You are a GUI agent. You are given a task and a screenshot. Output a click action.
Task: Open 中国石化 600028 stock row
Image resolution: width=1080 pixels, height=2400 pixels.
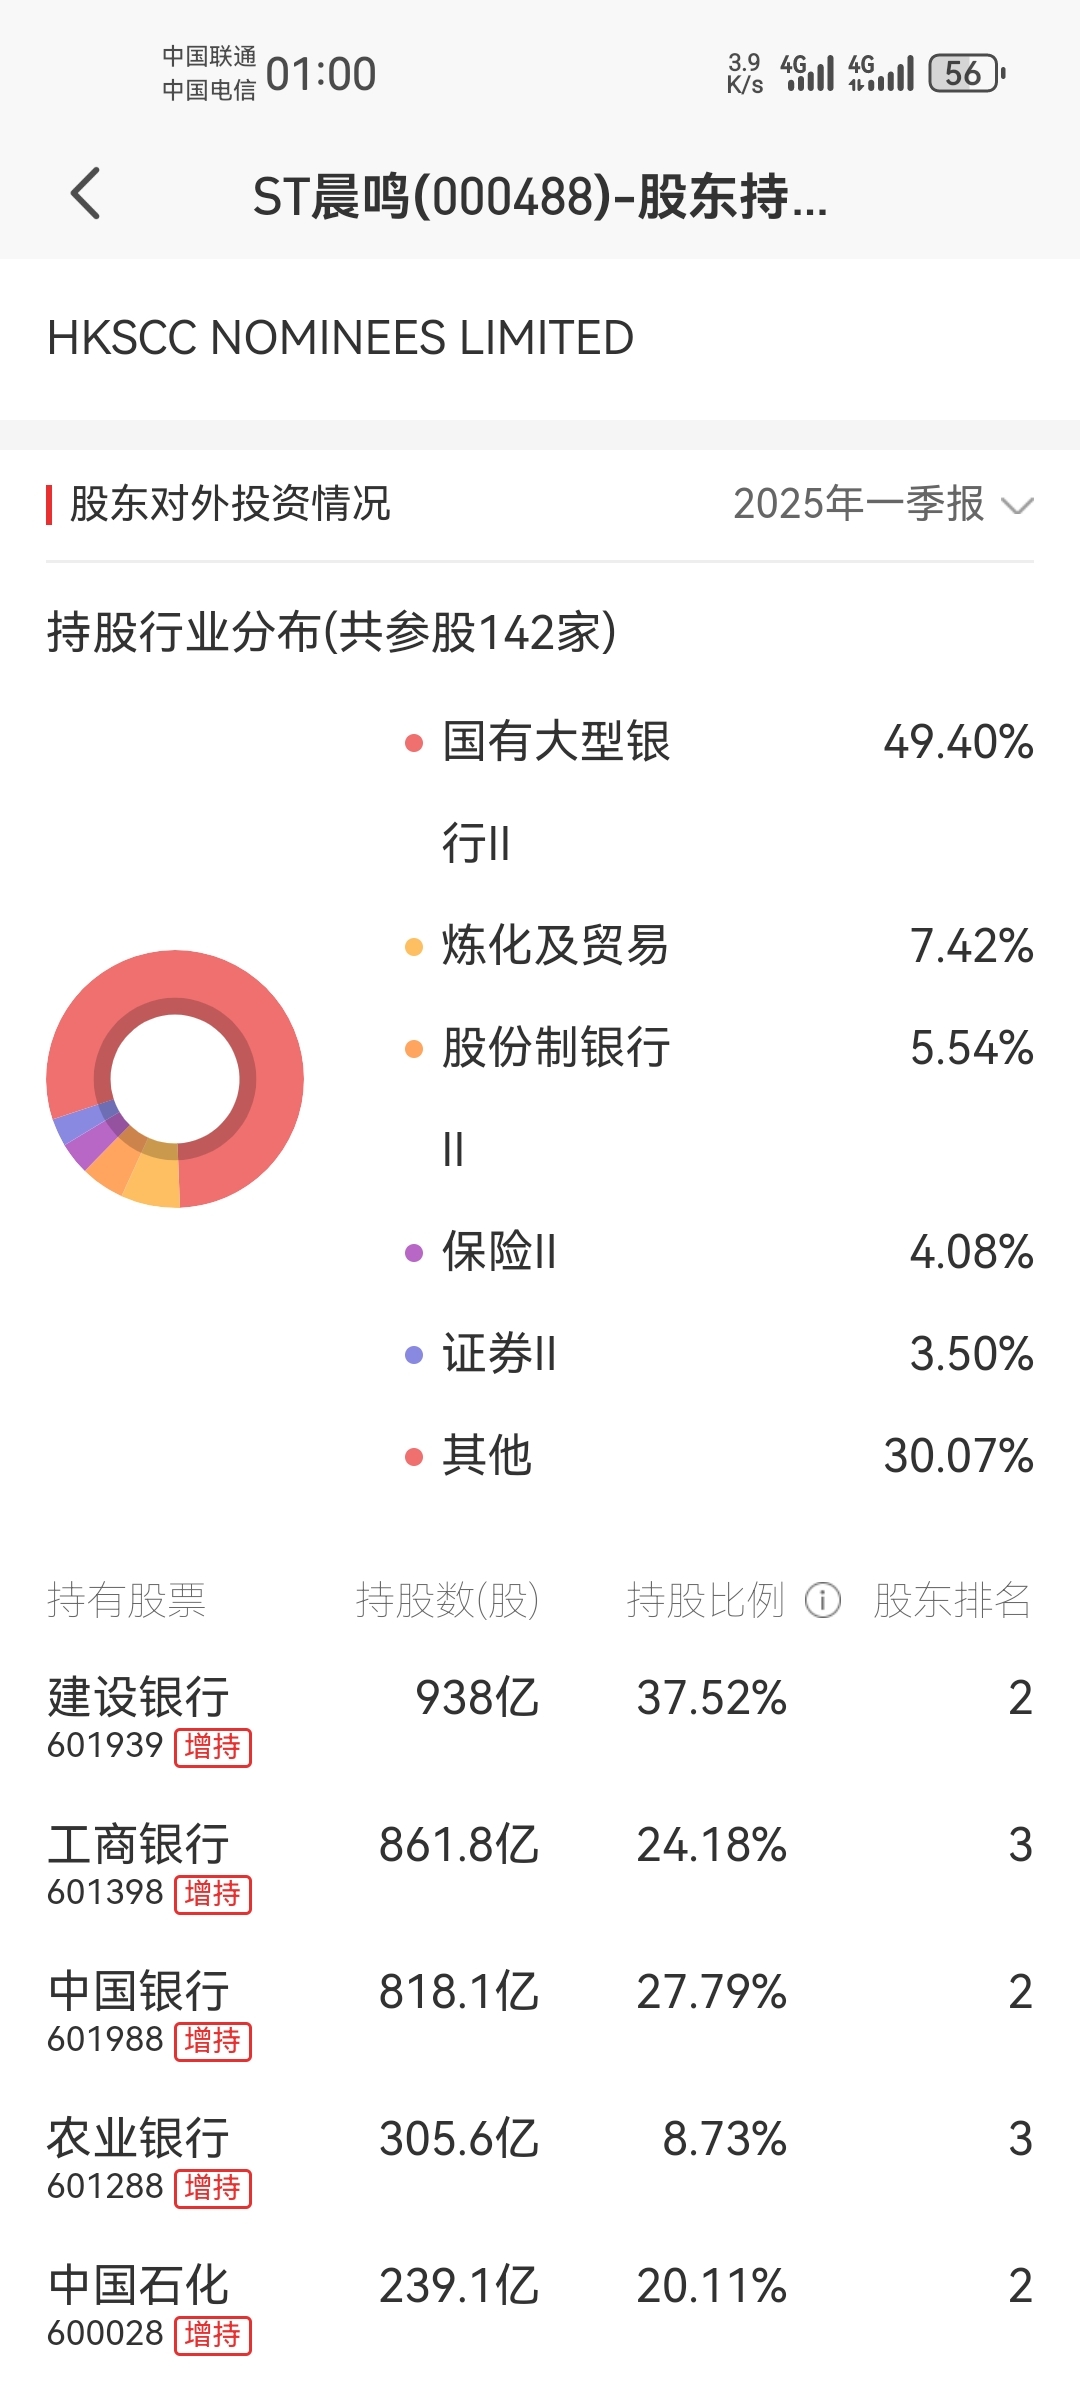click(540, 2307)
